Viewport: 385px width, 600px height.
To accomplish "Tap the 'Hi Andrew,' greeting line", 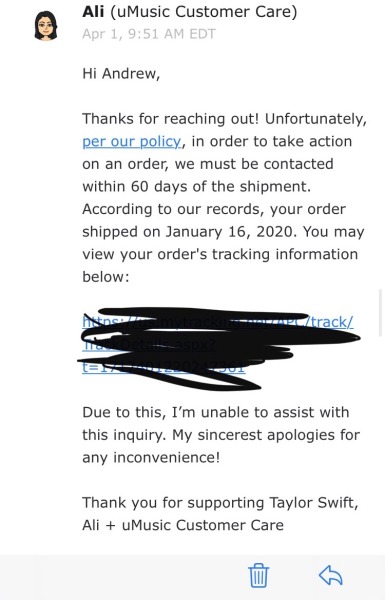I will pos(121,73).
